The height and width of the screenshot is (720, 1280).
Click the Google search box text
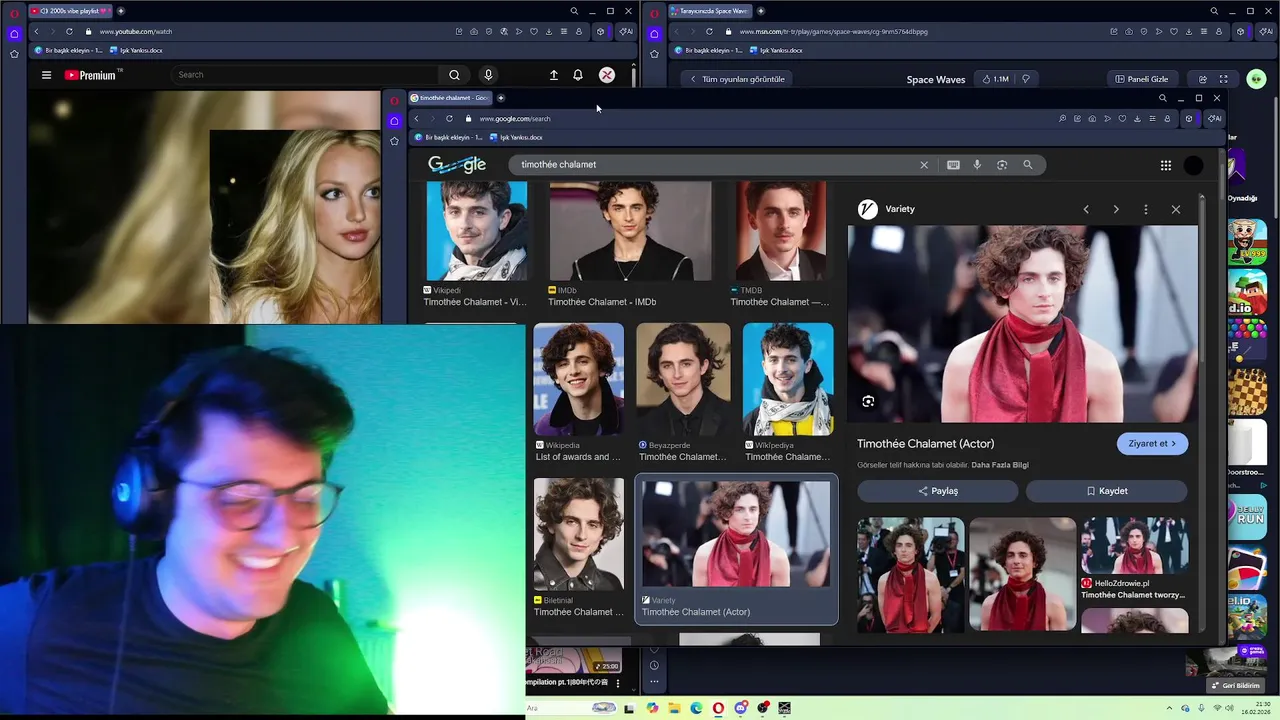click(558, 165)
